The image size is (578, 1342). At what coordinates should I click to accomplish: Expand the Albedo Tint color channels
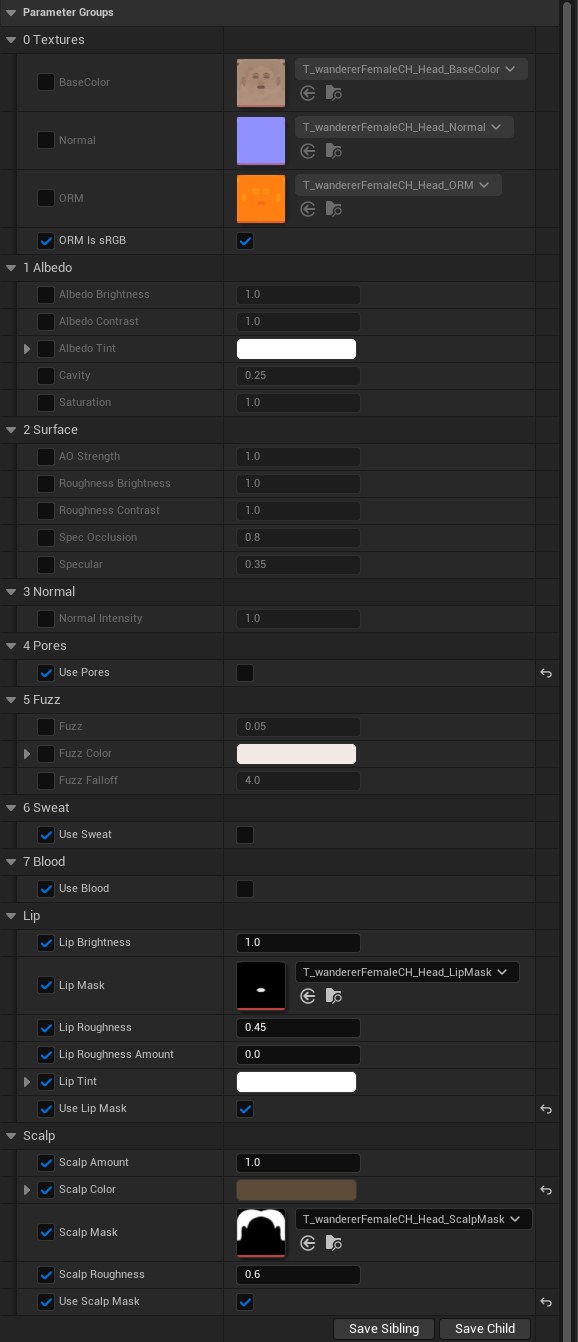28,349
